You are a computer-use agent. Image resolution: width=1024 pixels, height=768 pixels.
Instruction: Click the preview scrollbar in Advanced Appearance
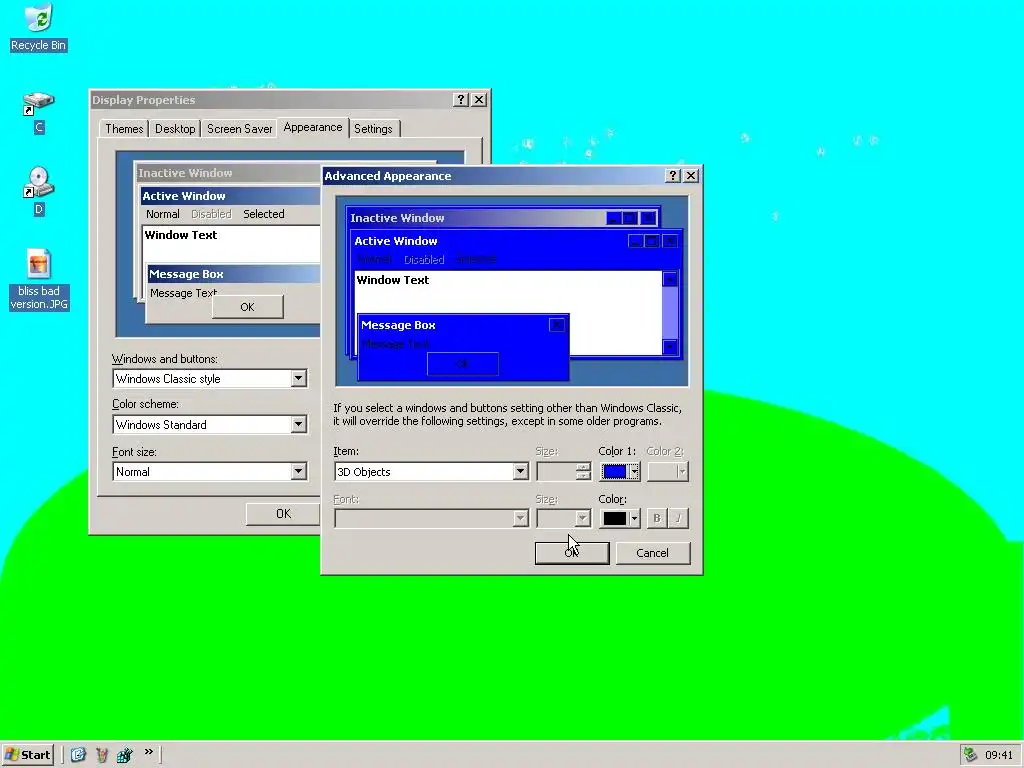click(670, 313)
